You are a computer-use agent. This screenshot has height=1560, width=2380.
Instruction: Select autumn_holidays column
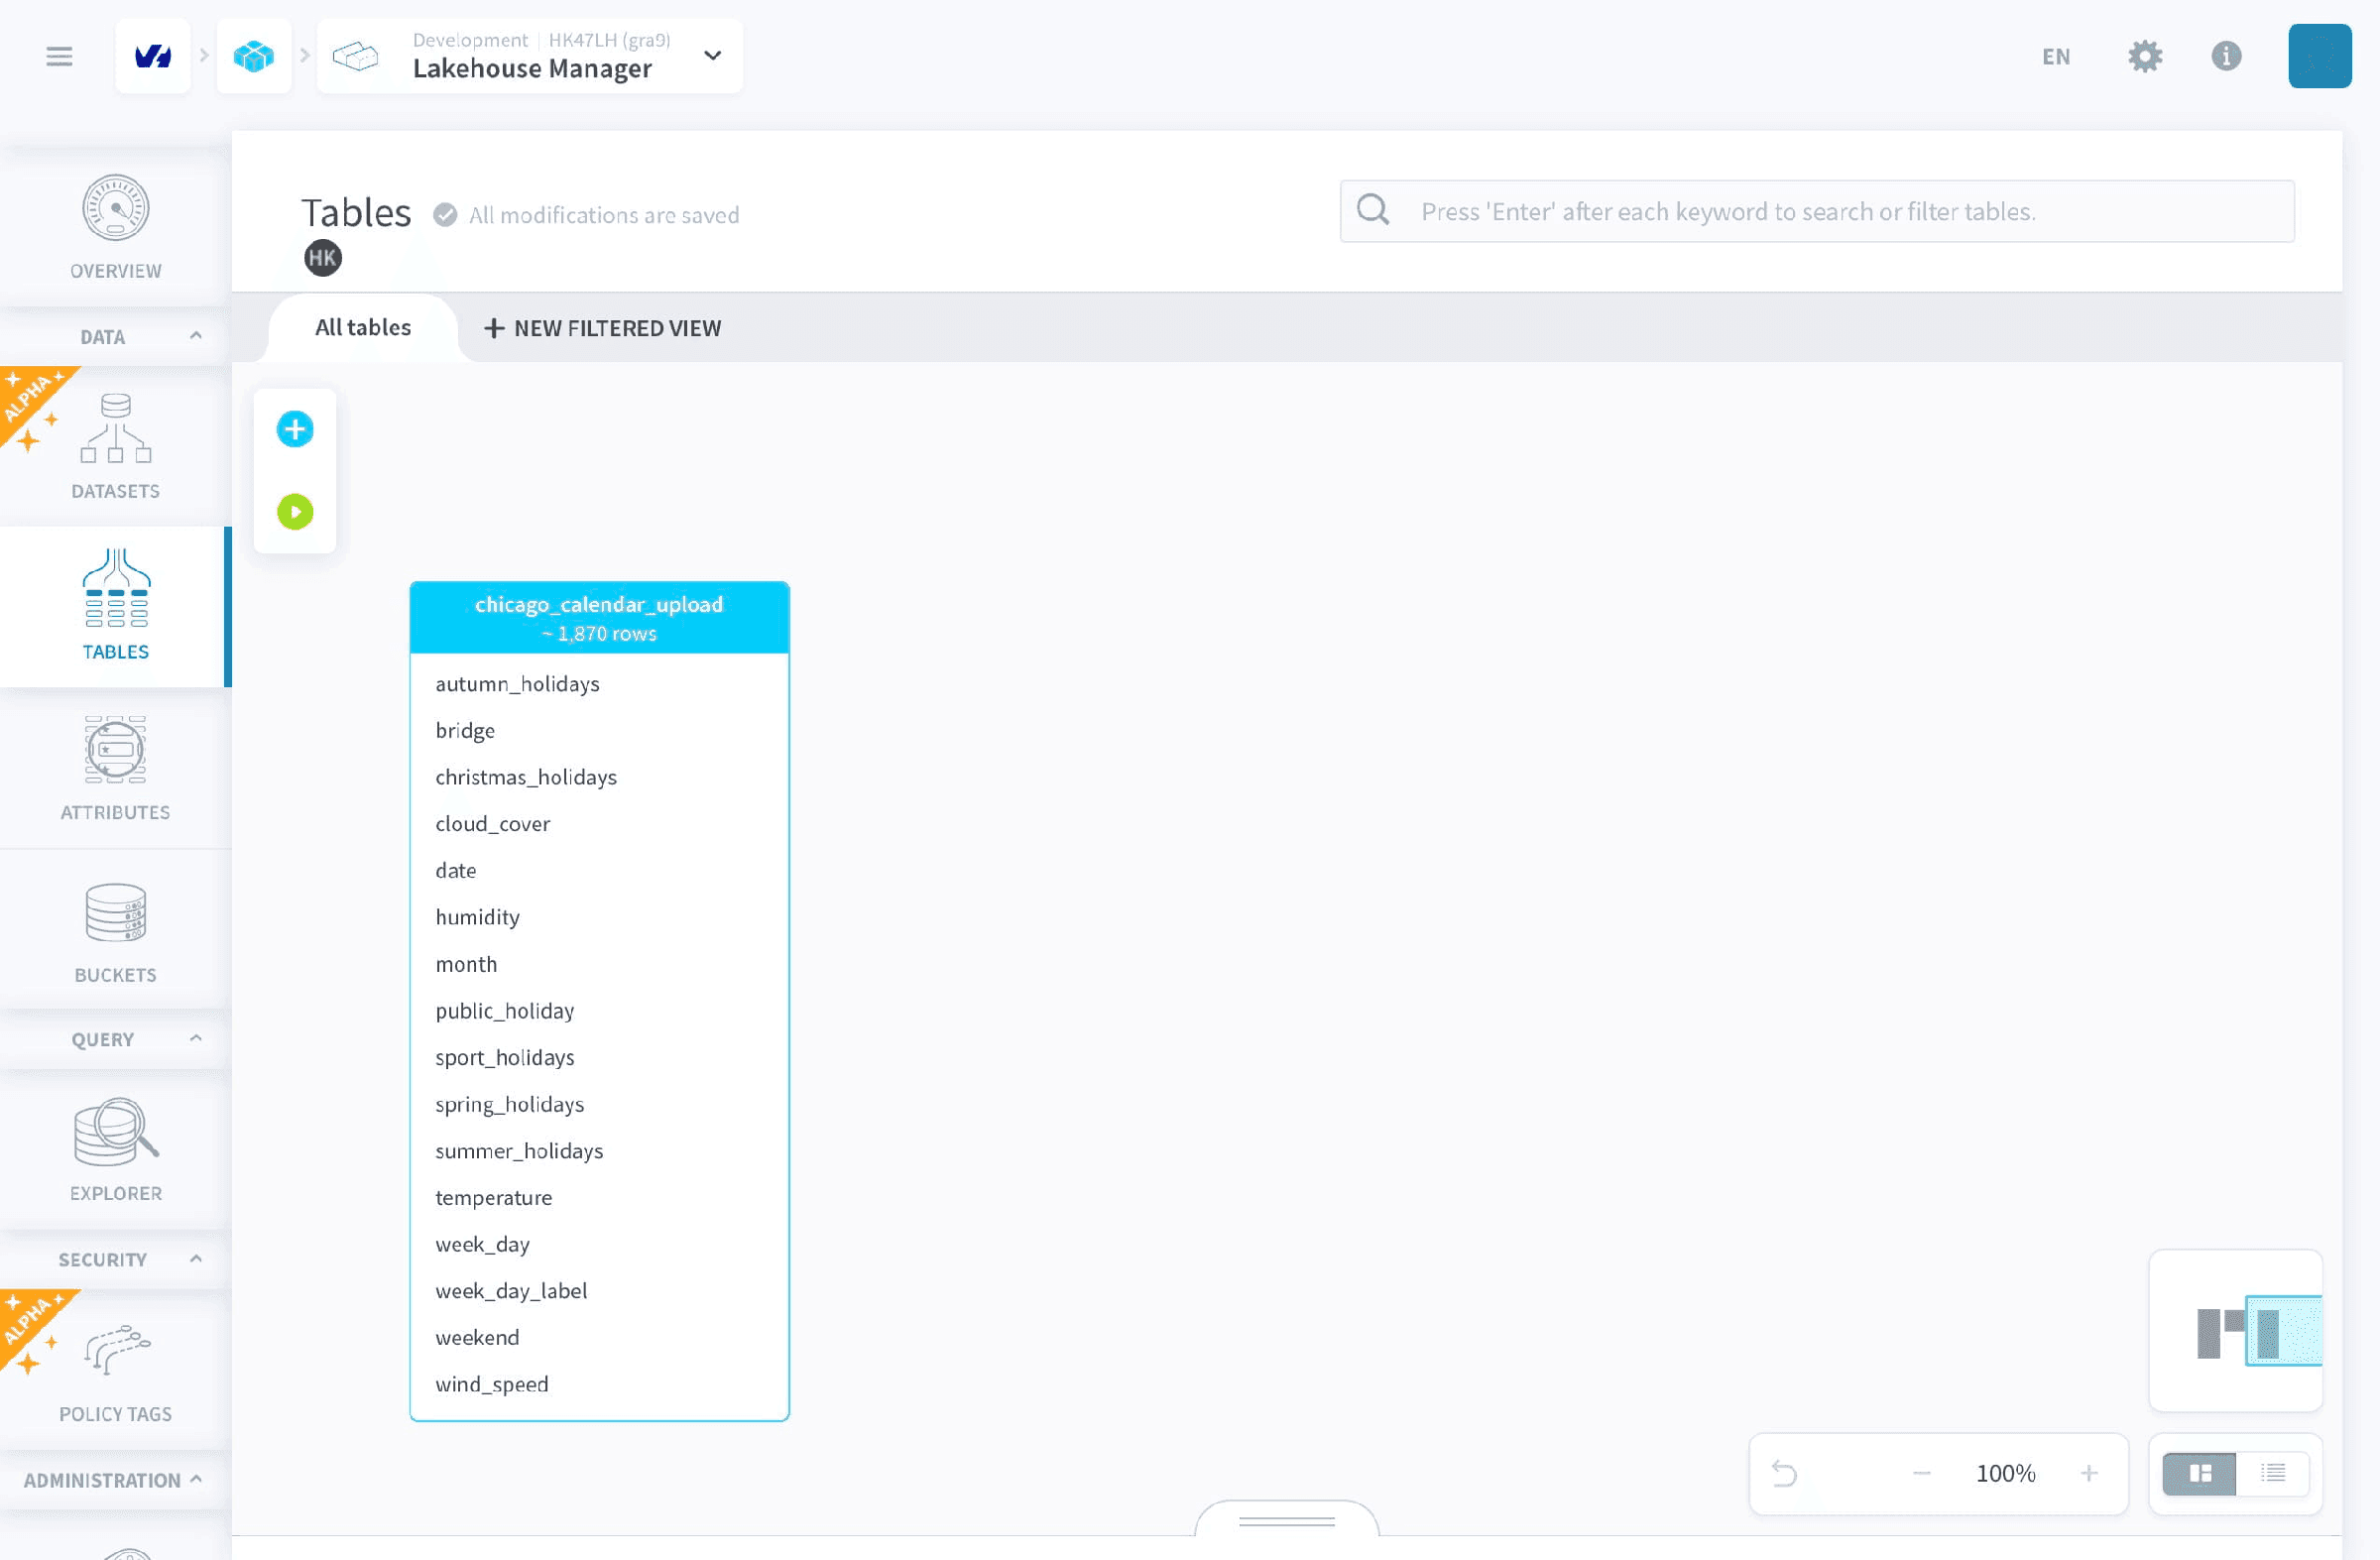coord(599,684)
